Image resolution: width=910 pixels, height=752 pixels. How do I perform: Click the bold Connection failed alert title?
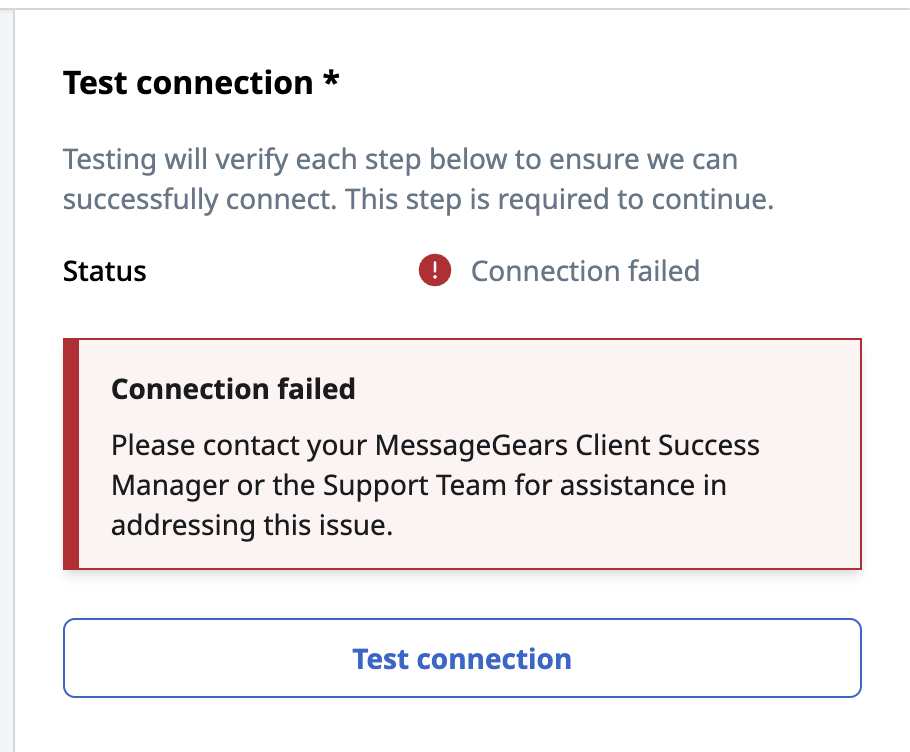[233, 389]
